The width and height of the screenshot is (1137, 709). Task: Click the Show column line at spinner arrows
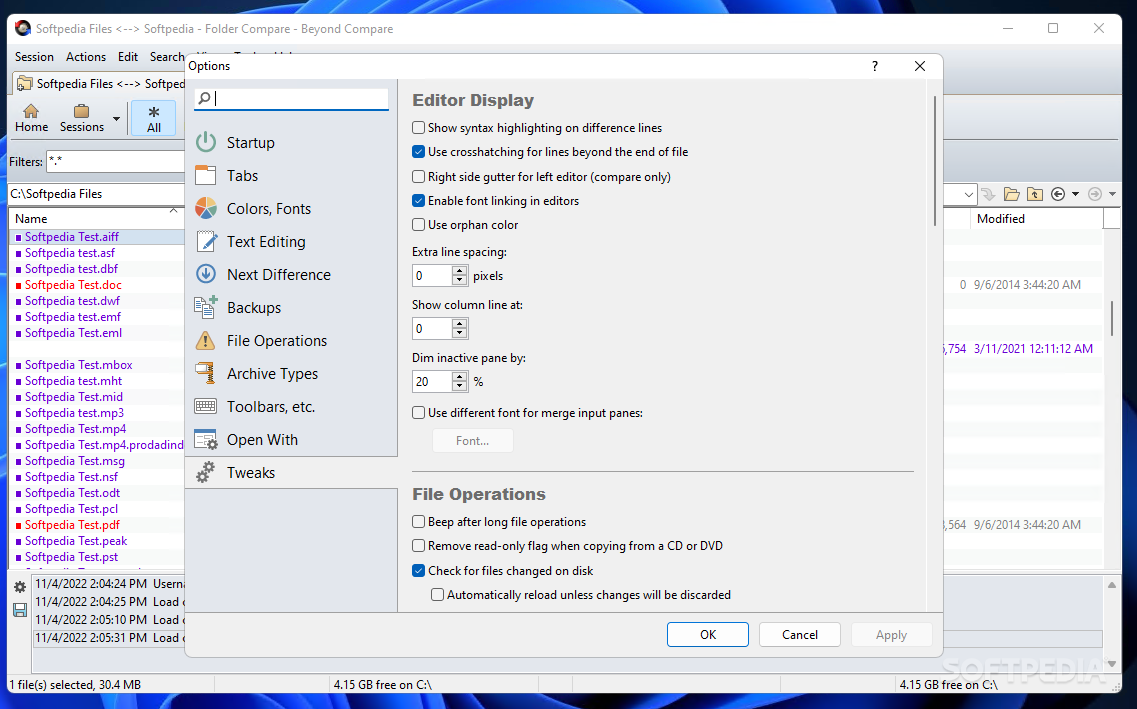[x=459, y=328]
